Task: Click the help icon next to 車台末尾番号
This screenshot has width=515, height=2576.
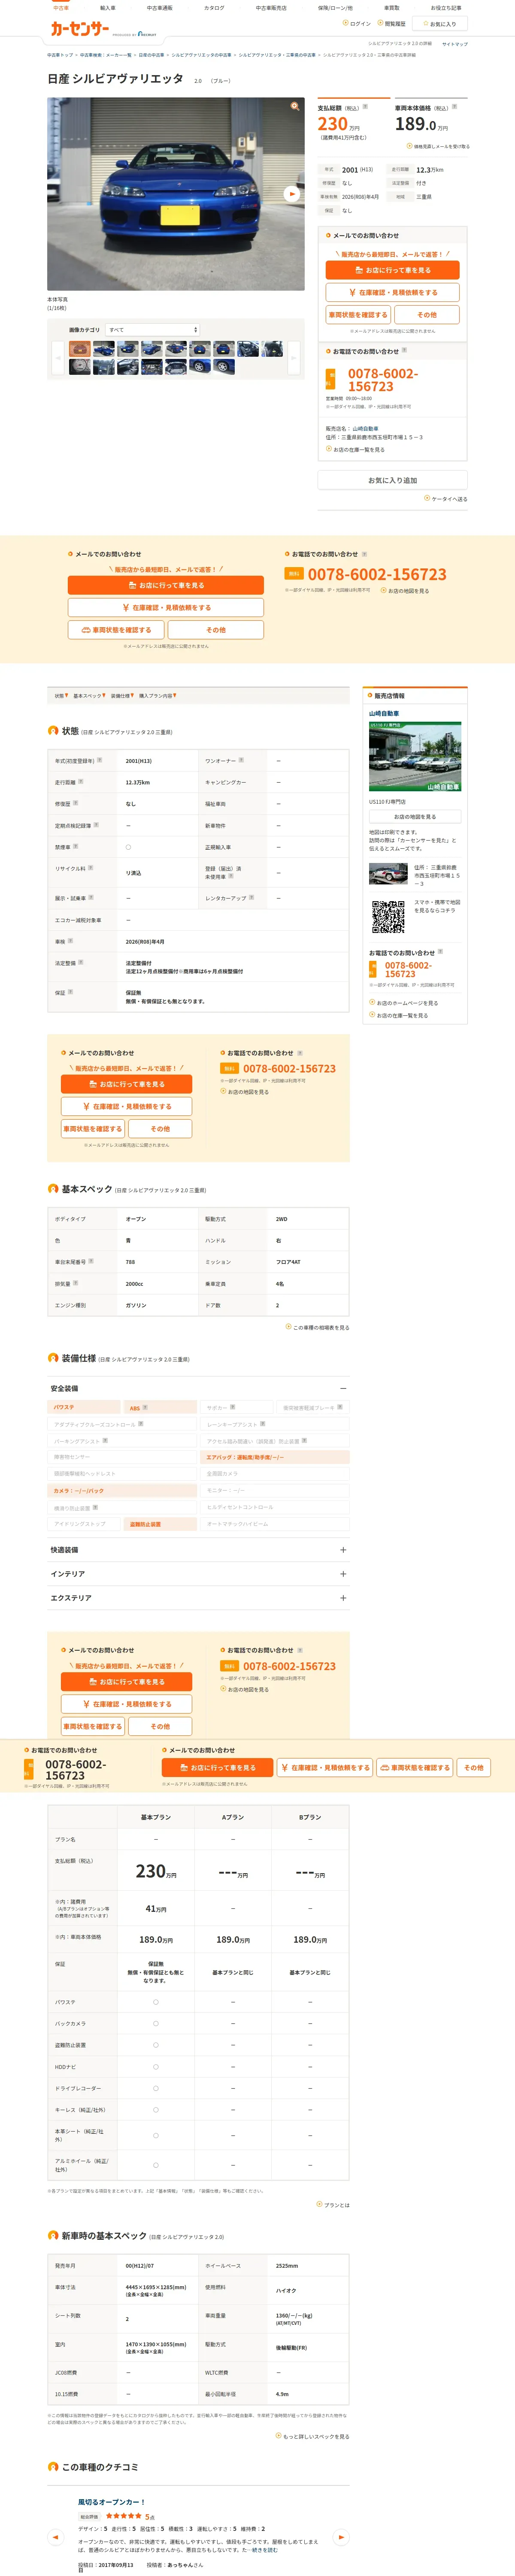Action: click(90, 1261)
